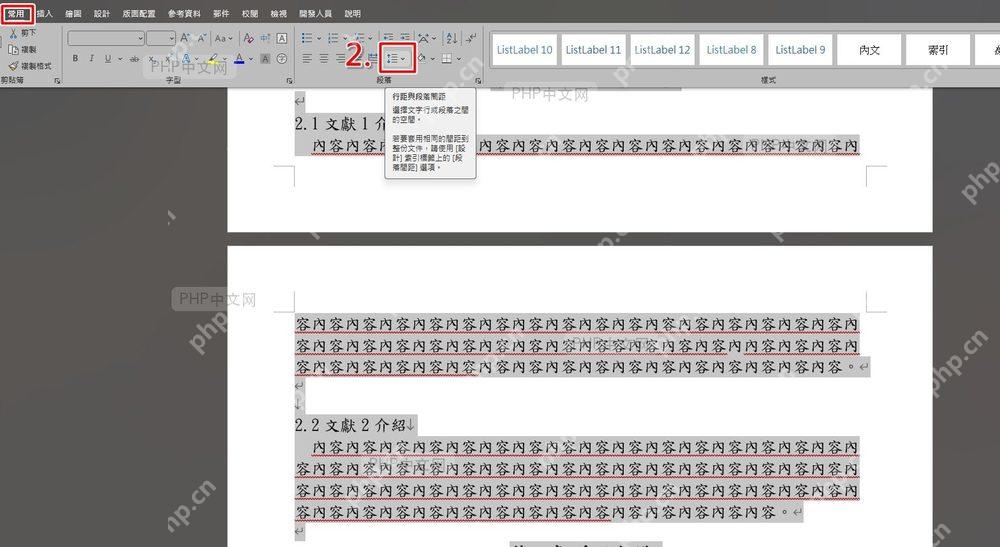
Task: Click the heading '2.1 文獻 1 介'
Action: pyautogui.click(x=340, y=124)
